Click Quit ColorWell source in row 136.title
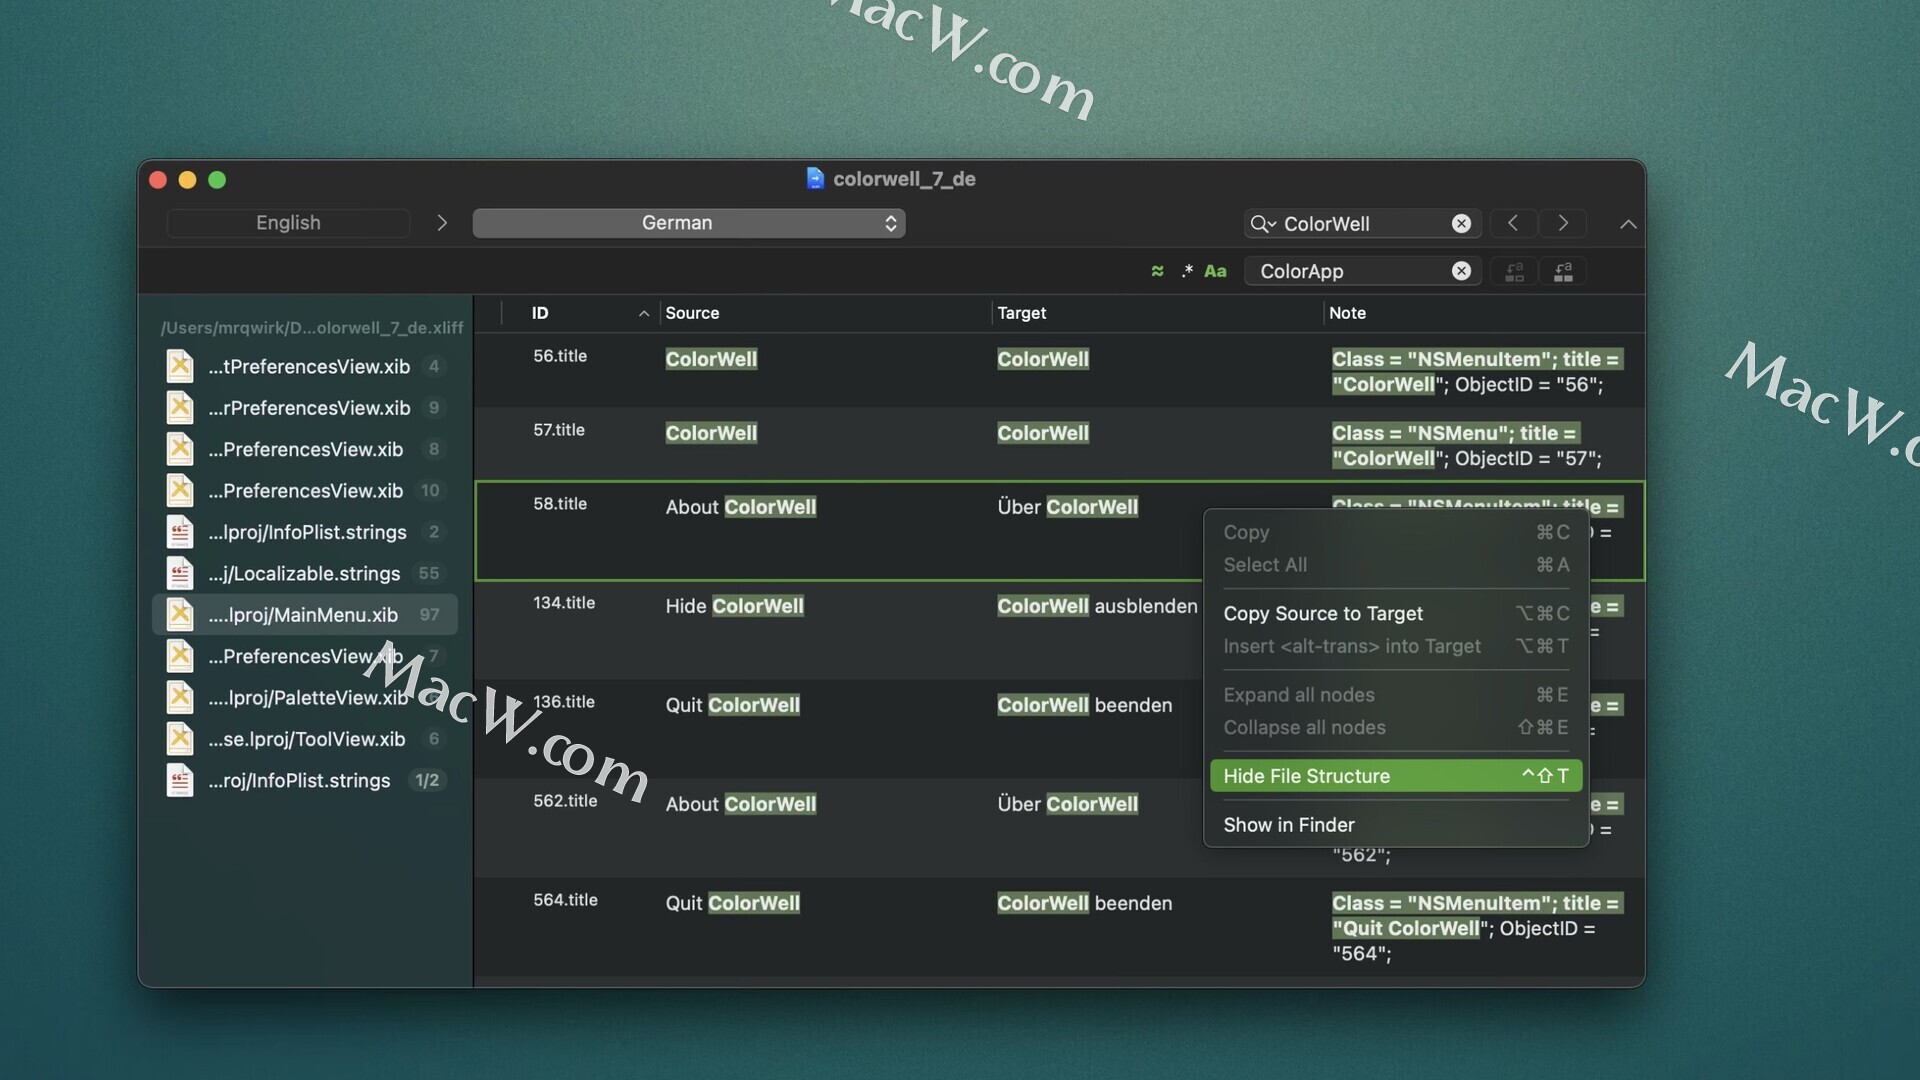 (x=733, y=705)
